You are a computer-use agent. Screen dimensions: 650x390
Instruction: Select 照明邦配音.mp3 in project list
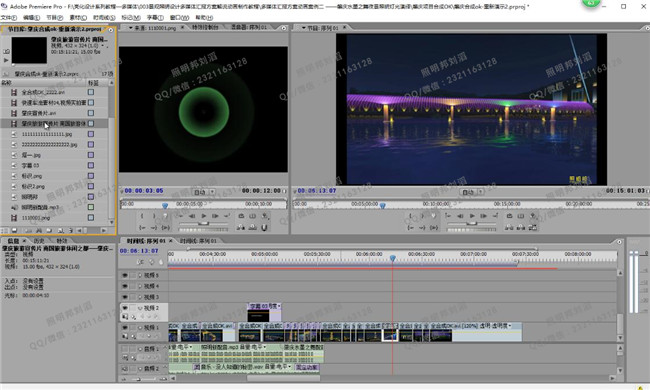coord(40,207)
